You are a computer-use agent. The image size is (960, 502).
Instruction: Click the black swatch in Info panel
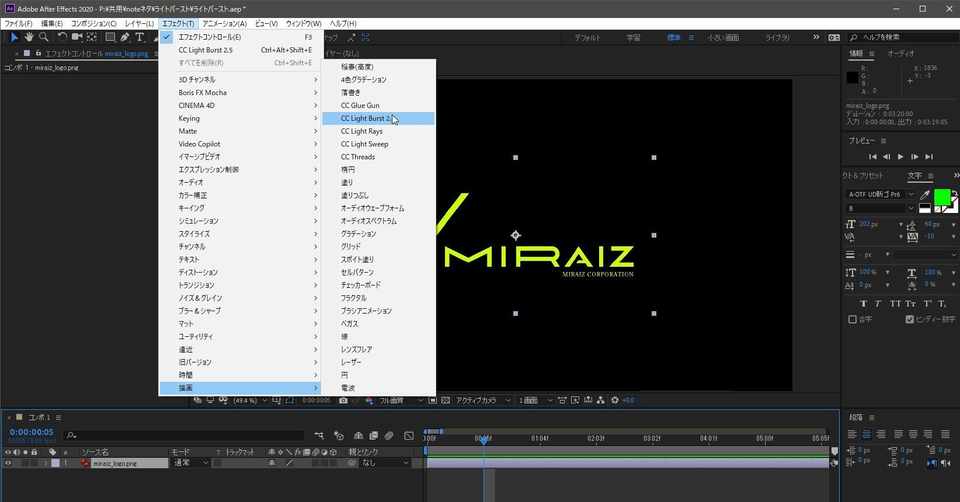852,77
